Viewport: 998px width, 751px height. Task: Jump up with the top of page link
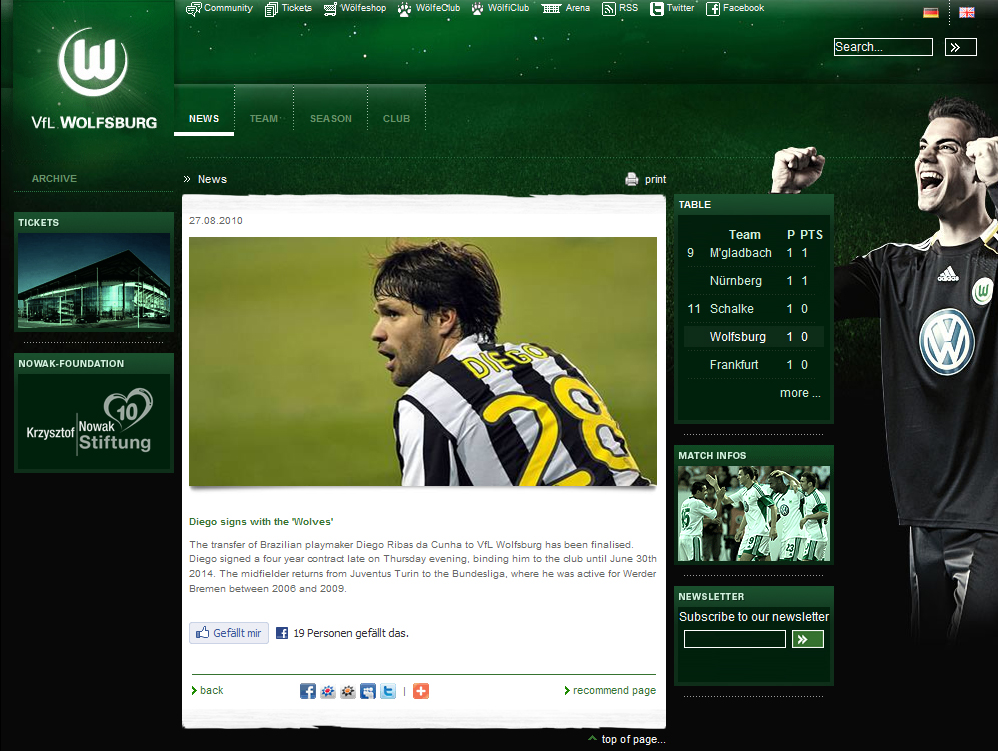click(x=627, y=740)
